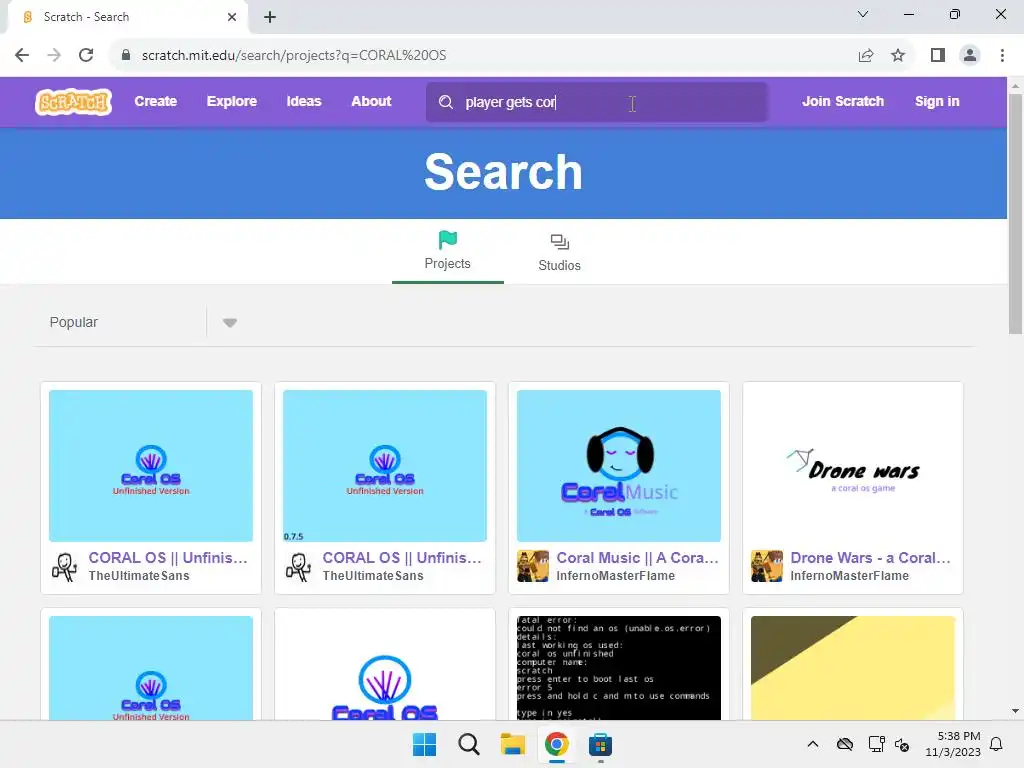
Task: Click the page vertical scrollbar thumb
Action: coord(1015,216)
